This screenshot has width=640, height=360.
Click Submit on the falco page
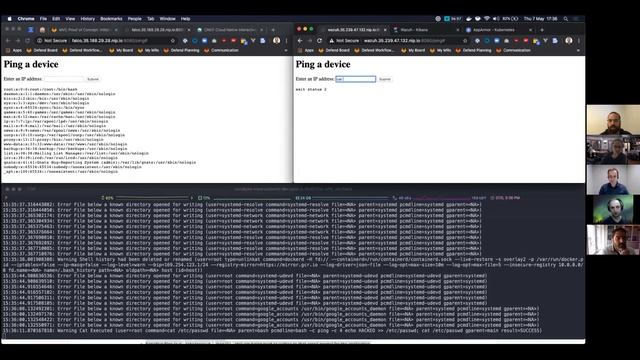click(x=93, y=79)
